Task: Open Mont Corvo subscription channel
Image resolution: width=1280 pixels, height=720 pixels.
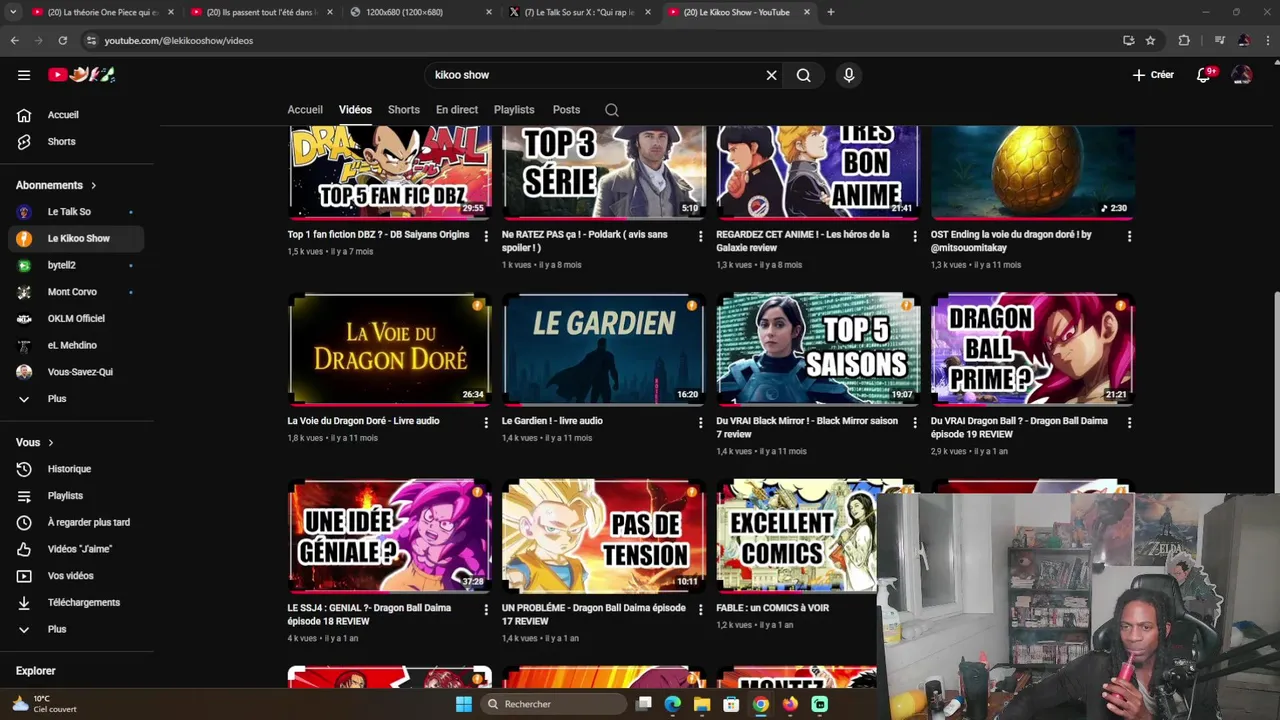Action: click(76, 292)
